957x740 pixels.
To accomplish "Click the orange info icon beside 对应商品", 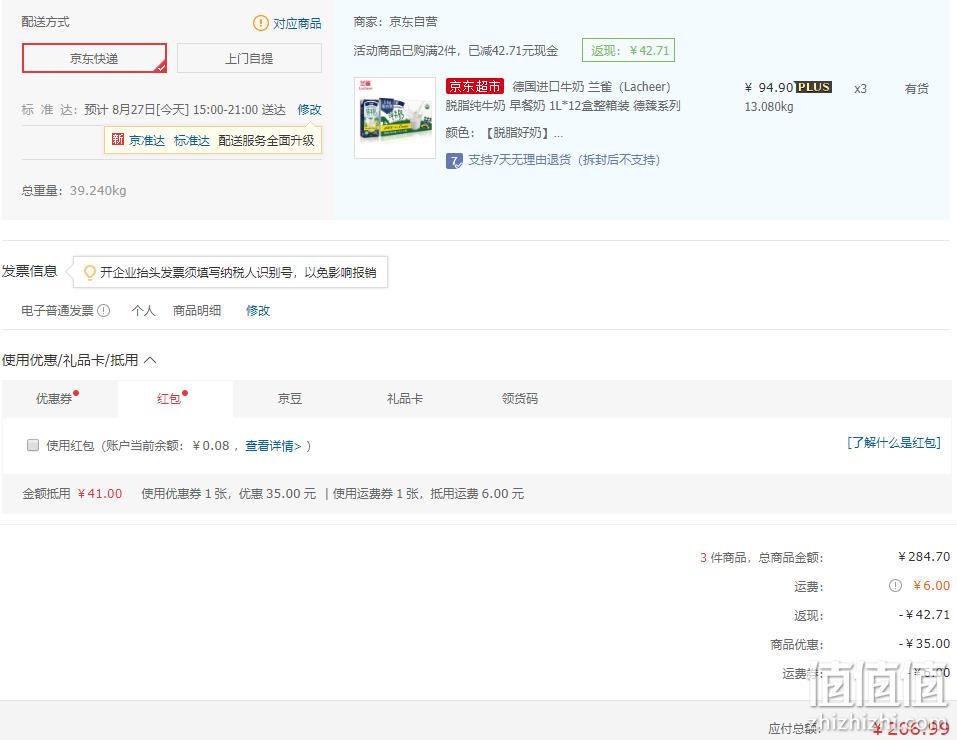I will [x=261, y=23].
